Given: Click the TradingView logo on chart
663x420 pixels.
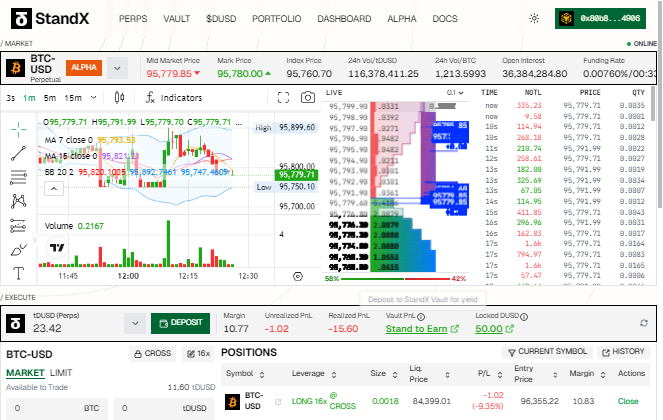Looking at the screenshot, I should (57, 247).
